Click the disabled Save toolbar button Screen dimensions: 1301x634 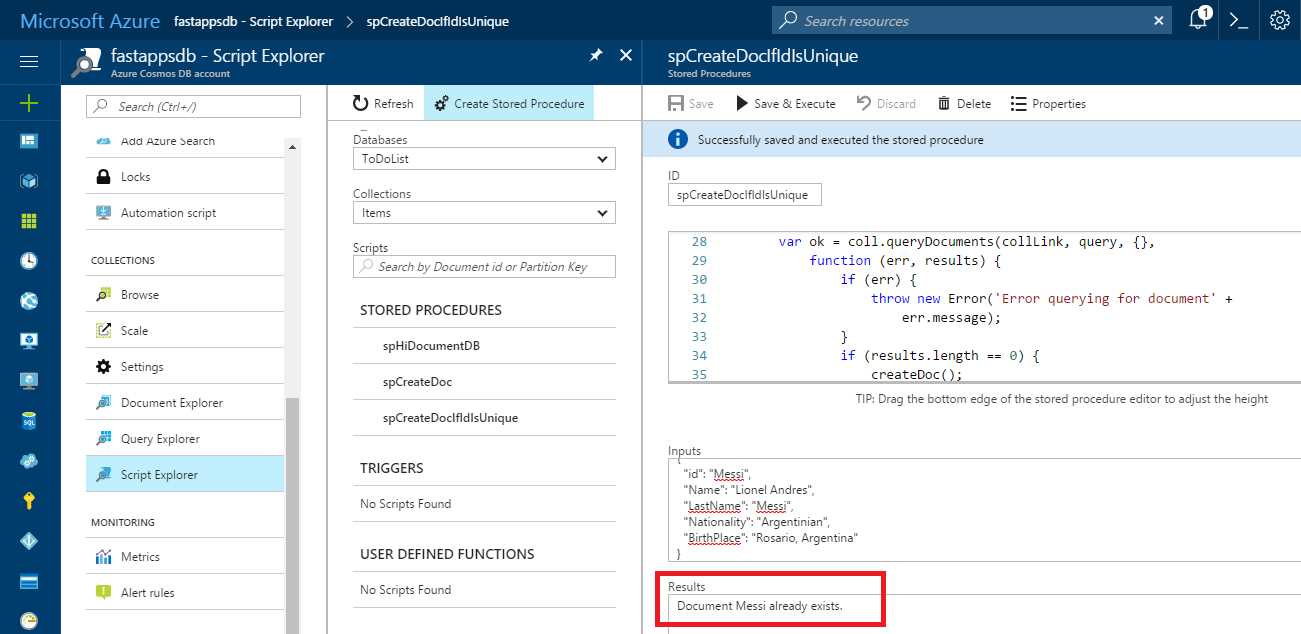click(691, 104)
